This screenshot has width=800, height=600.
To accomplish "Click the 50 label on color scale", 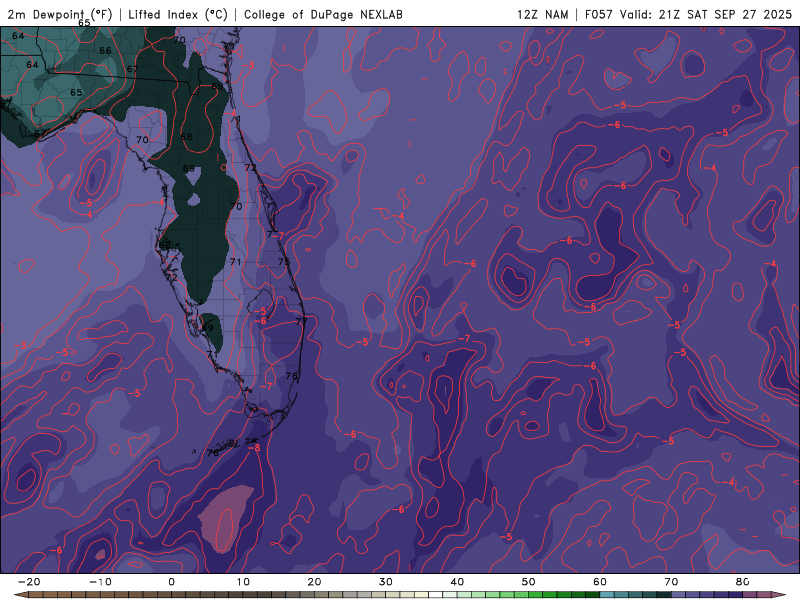I will pyautogui.click(x=529, y=582).
